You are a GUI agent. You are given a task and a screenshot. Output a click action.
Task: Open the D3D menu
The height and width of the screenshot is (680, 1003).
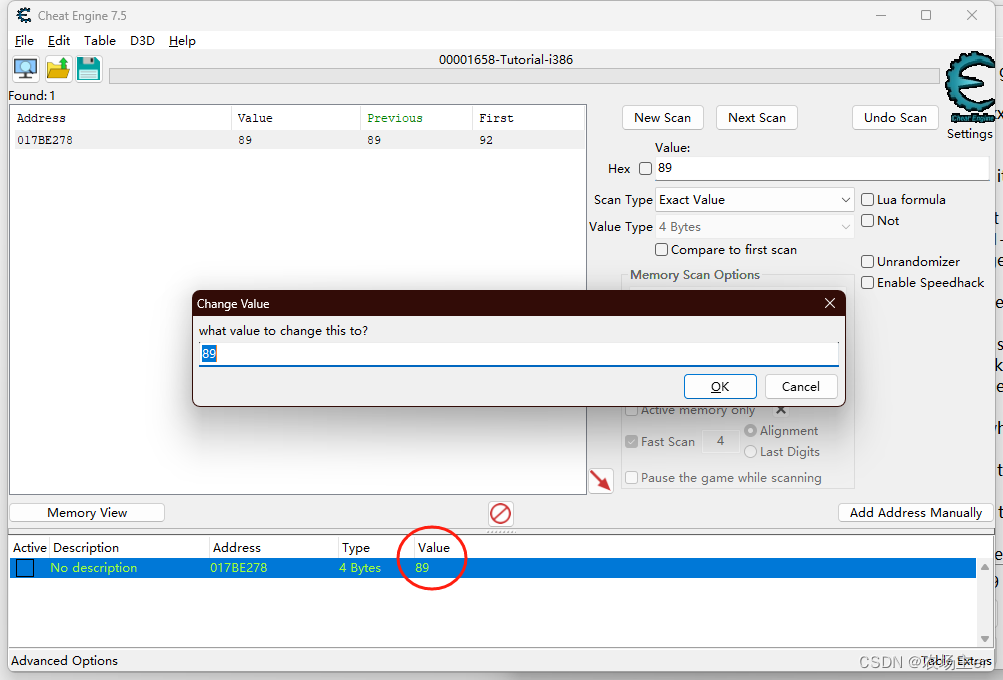pyautogui.click(x=142, y=40)
